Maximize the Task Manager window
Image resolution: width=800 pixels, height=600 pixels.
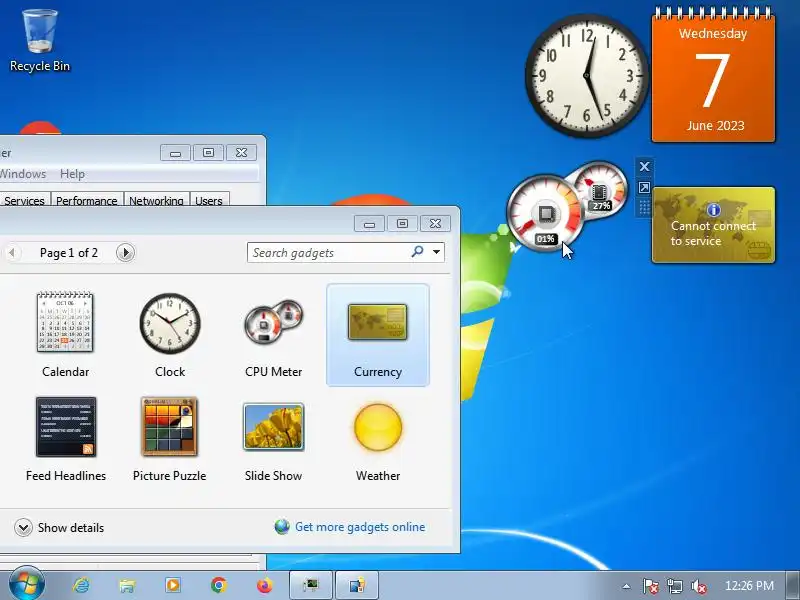point(208,153)
